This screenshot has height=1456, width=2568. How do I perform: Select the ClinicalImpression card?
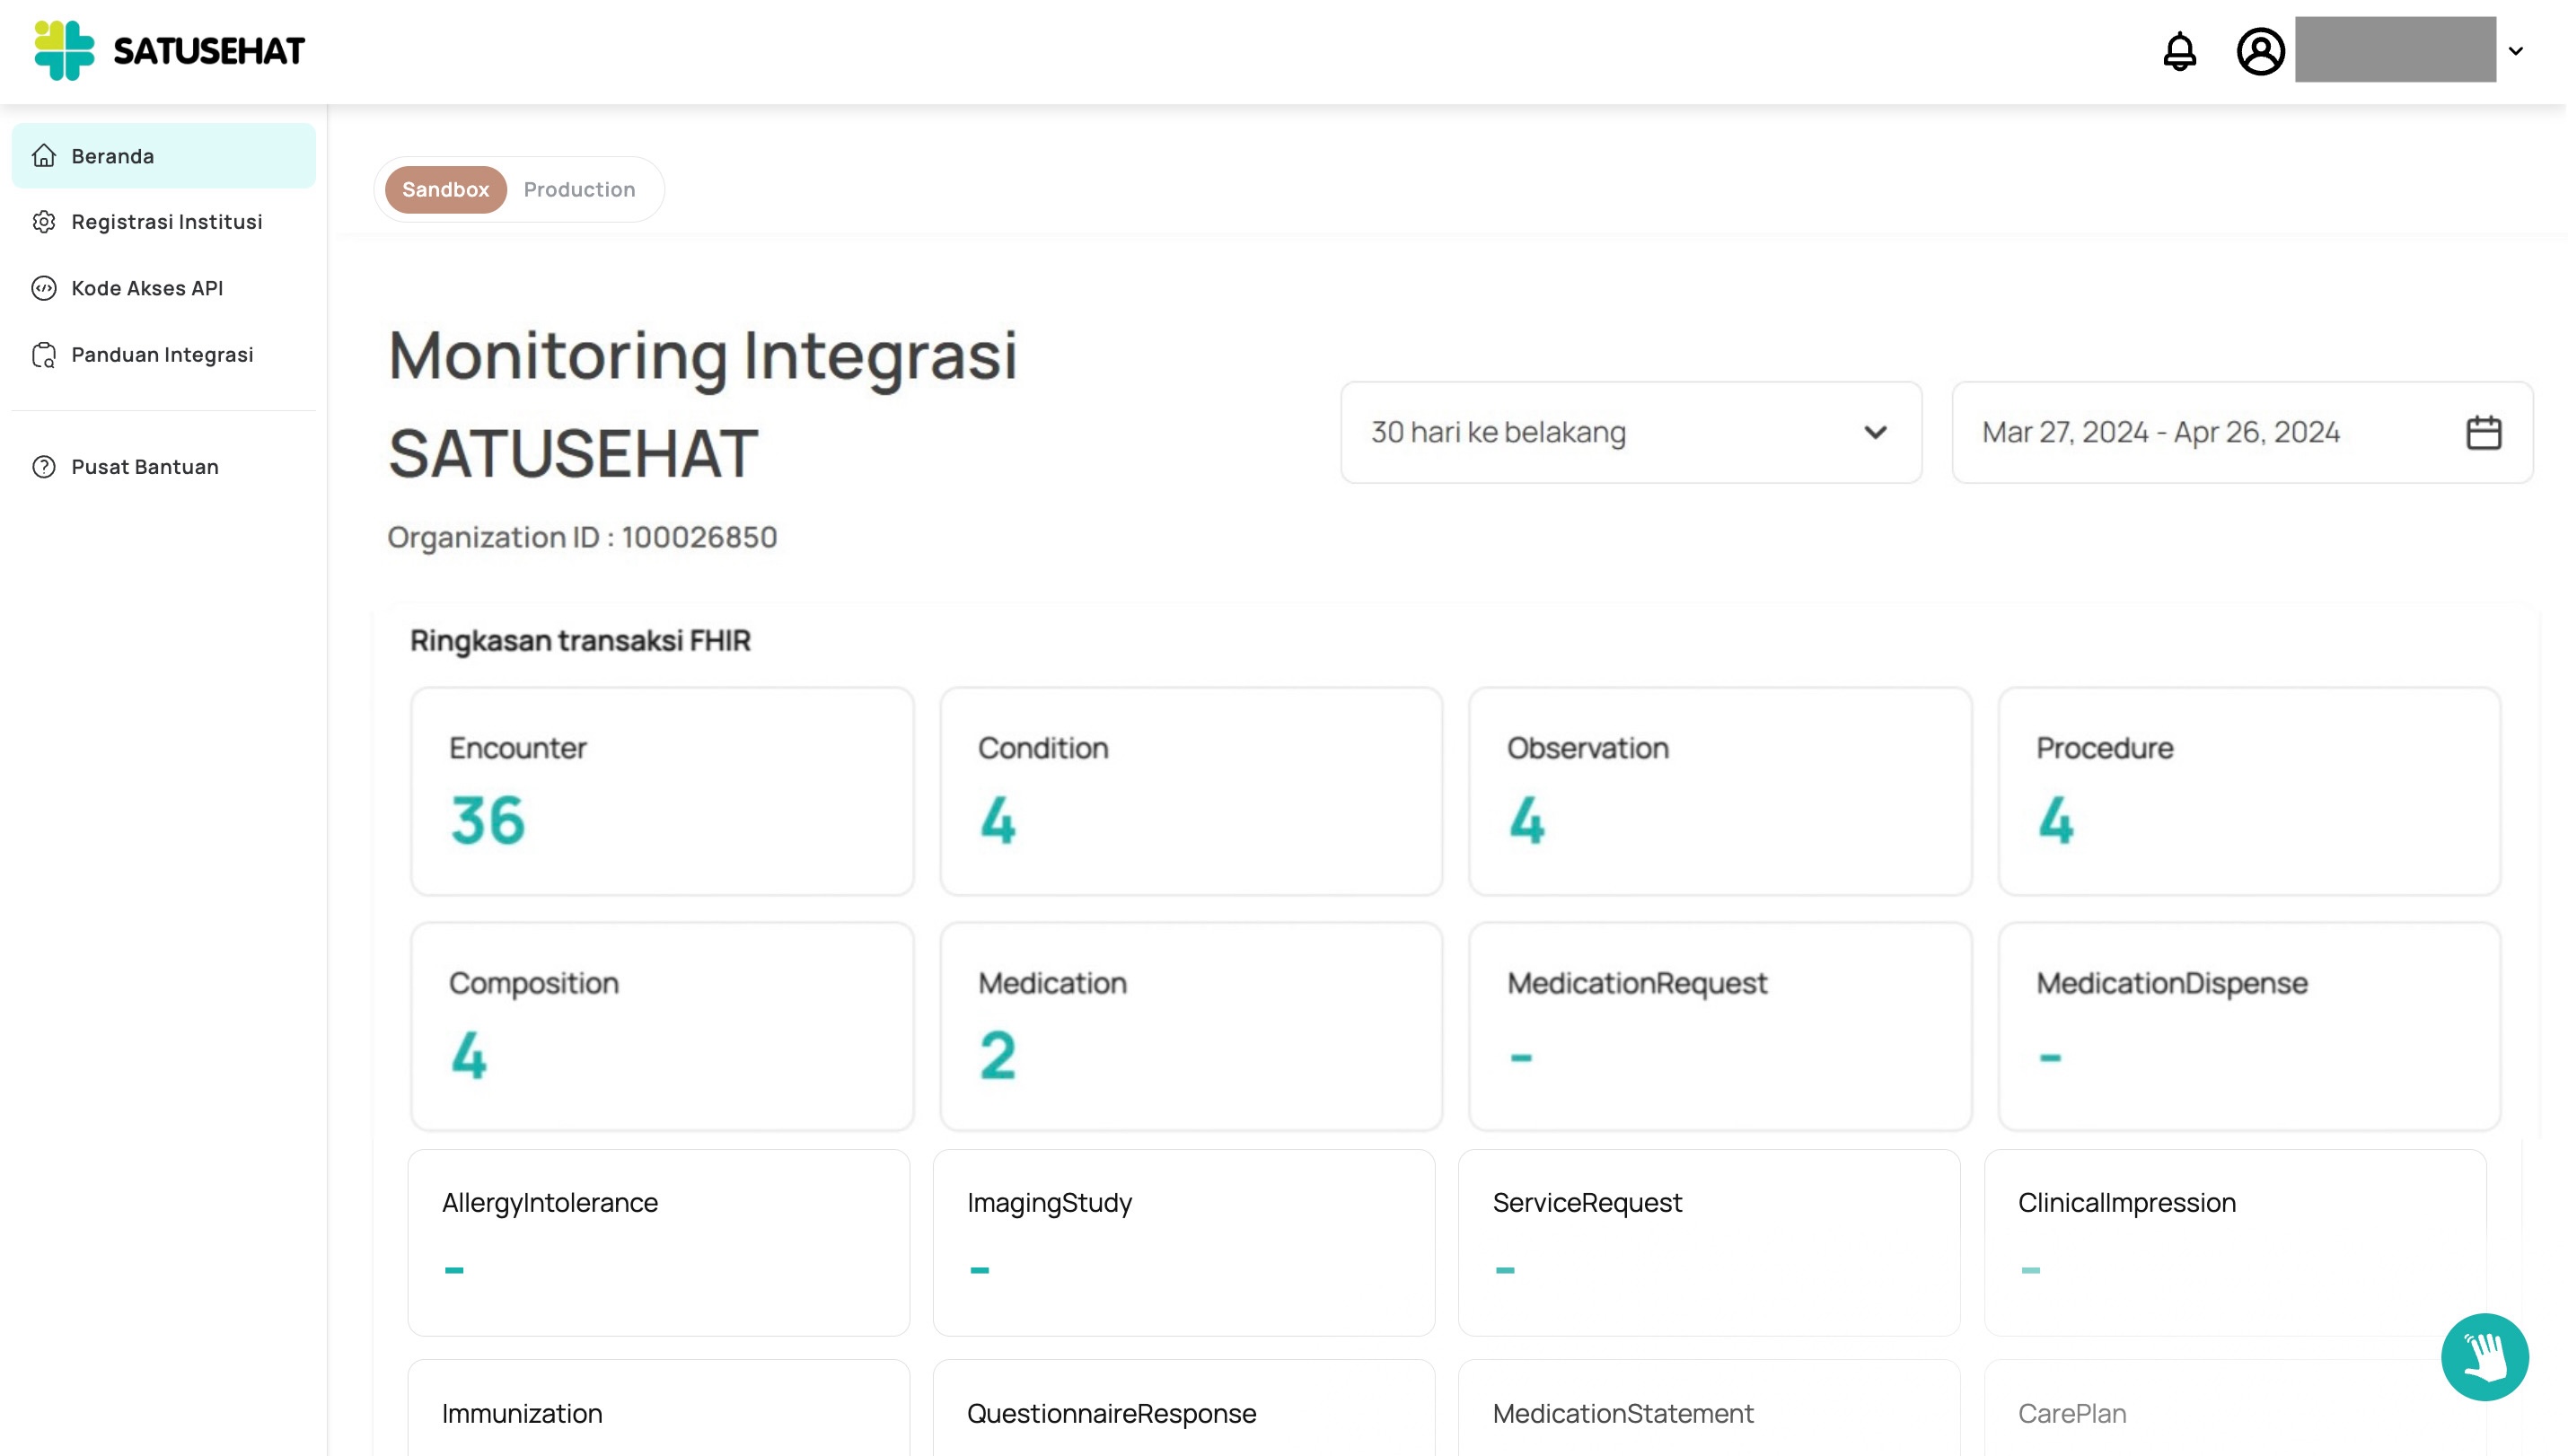tap(2235, 1243)
